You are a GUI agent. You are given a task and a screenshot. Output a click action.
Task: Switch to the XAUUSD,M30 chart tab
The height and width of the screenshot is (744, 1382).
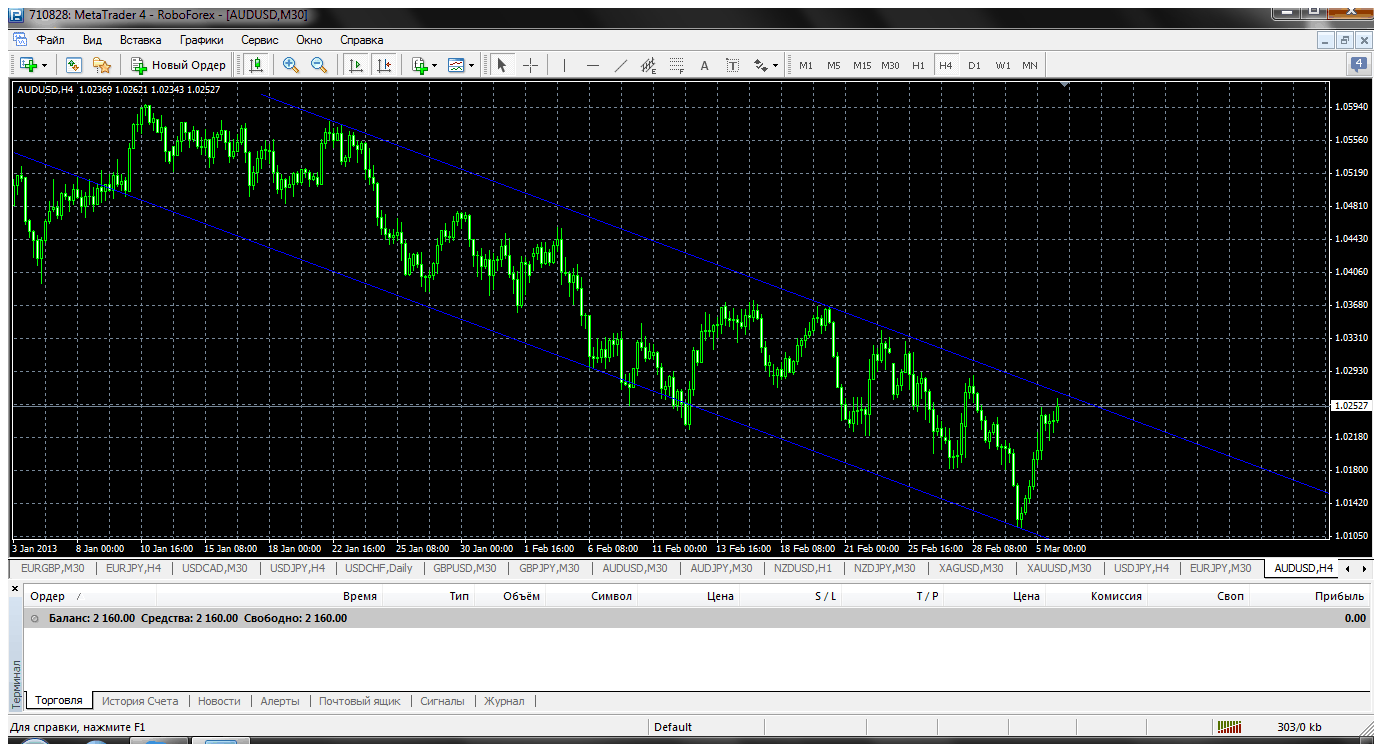coord(1060,568)
